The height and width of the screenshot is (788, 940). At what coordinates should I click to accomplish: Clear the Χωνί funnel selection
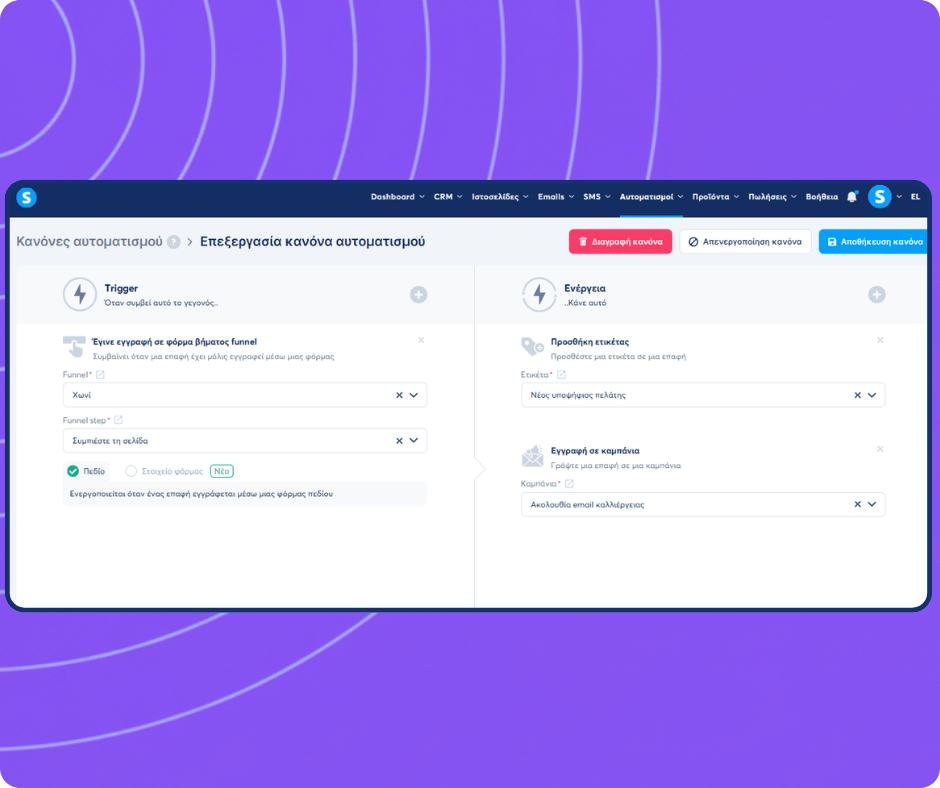coord(399,395)
